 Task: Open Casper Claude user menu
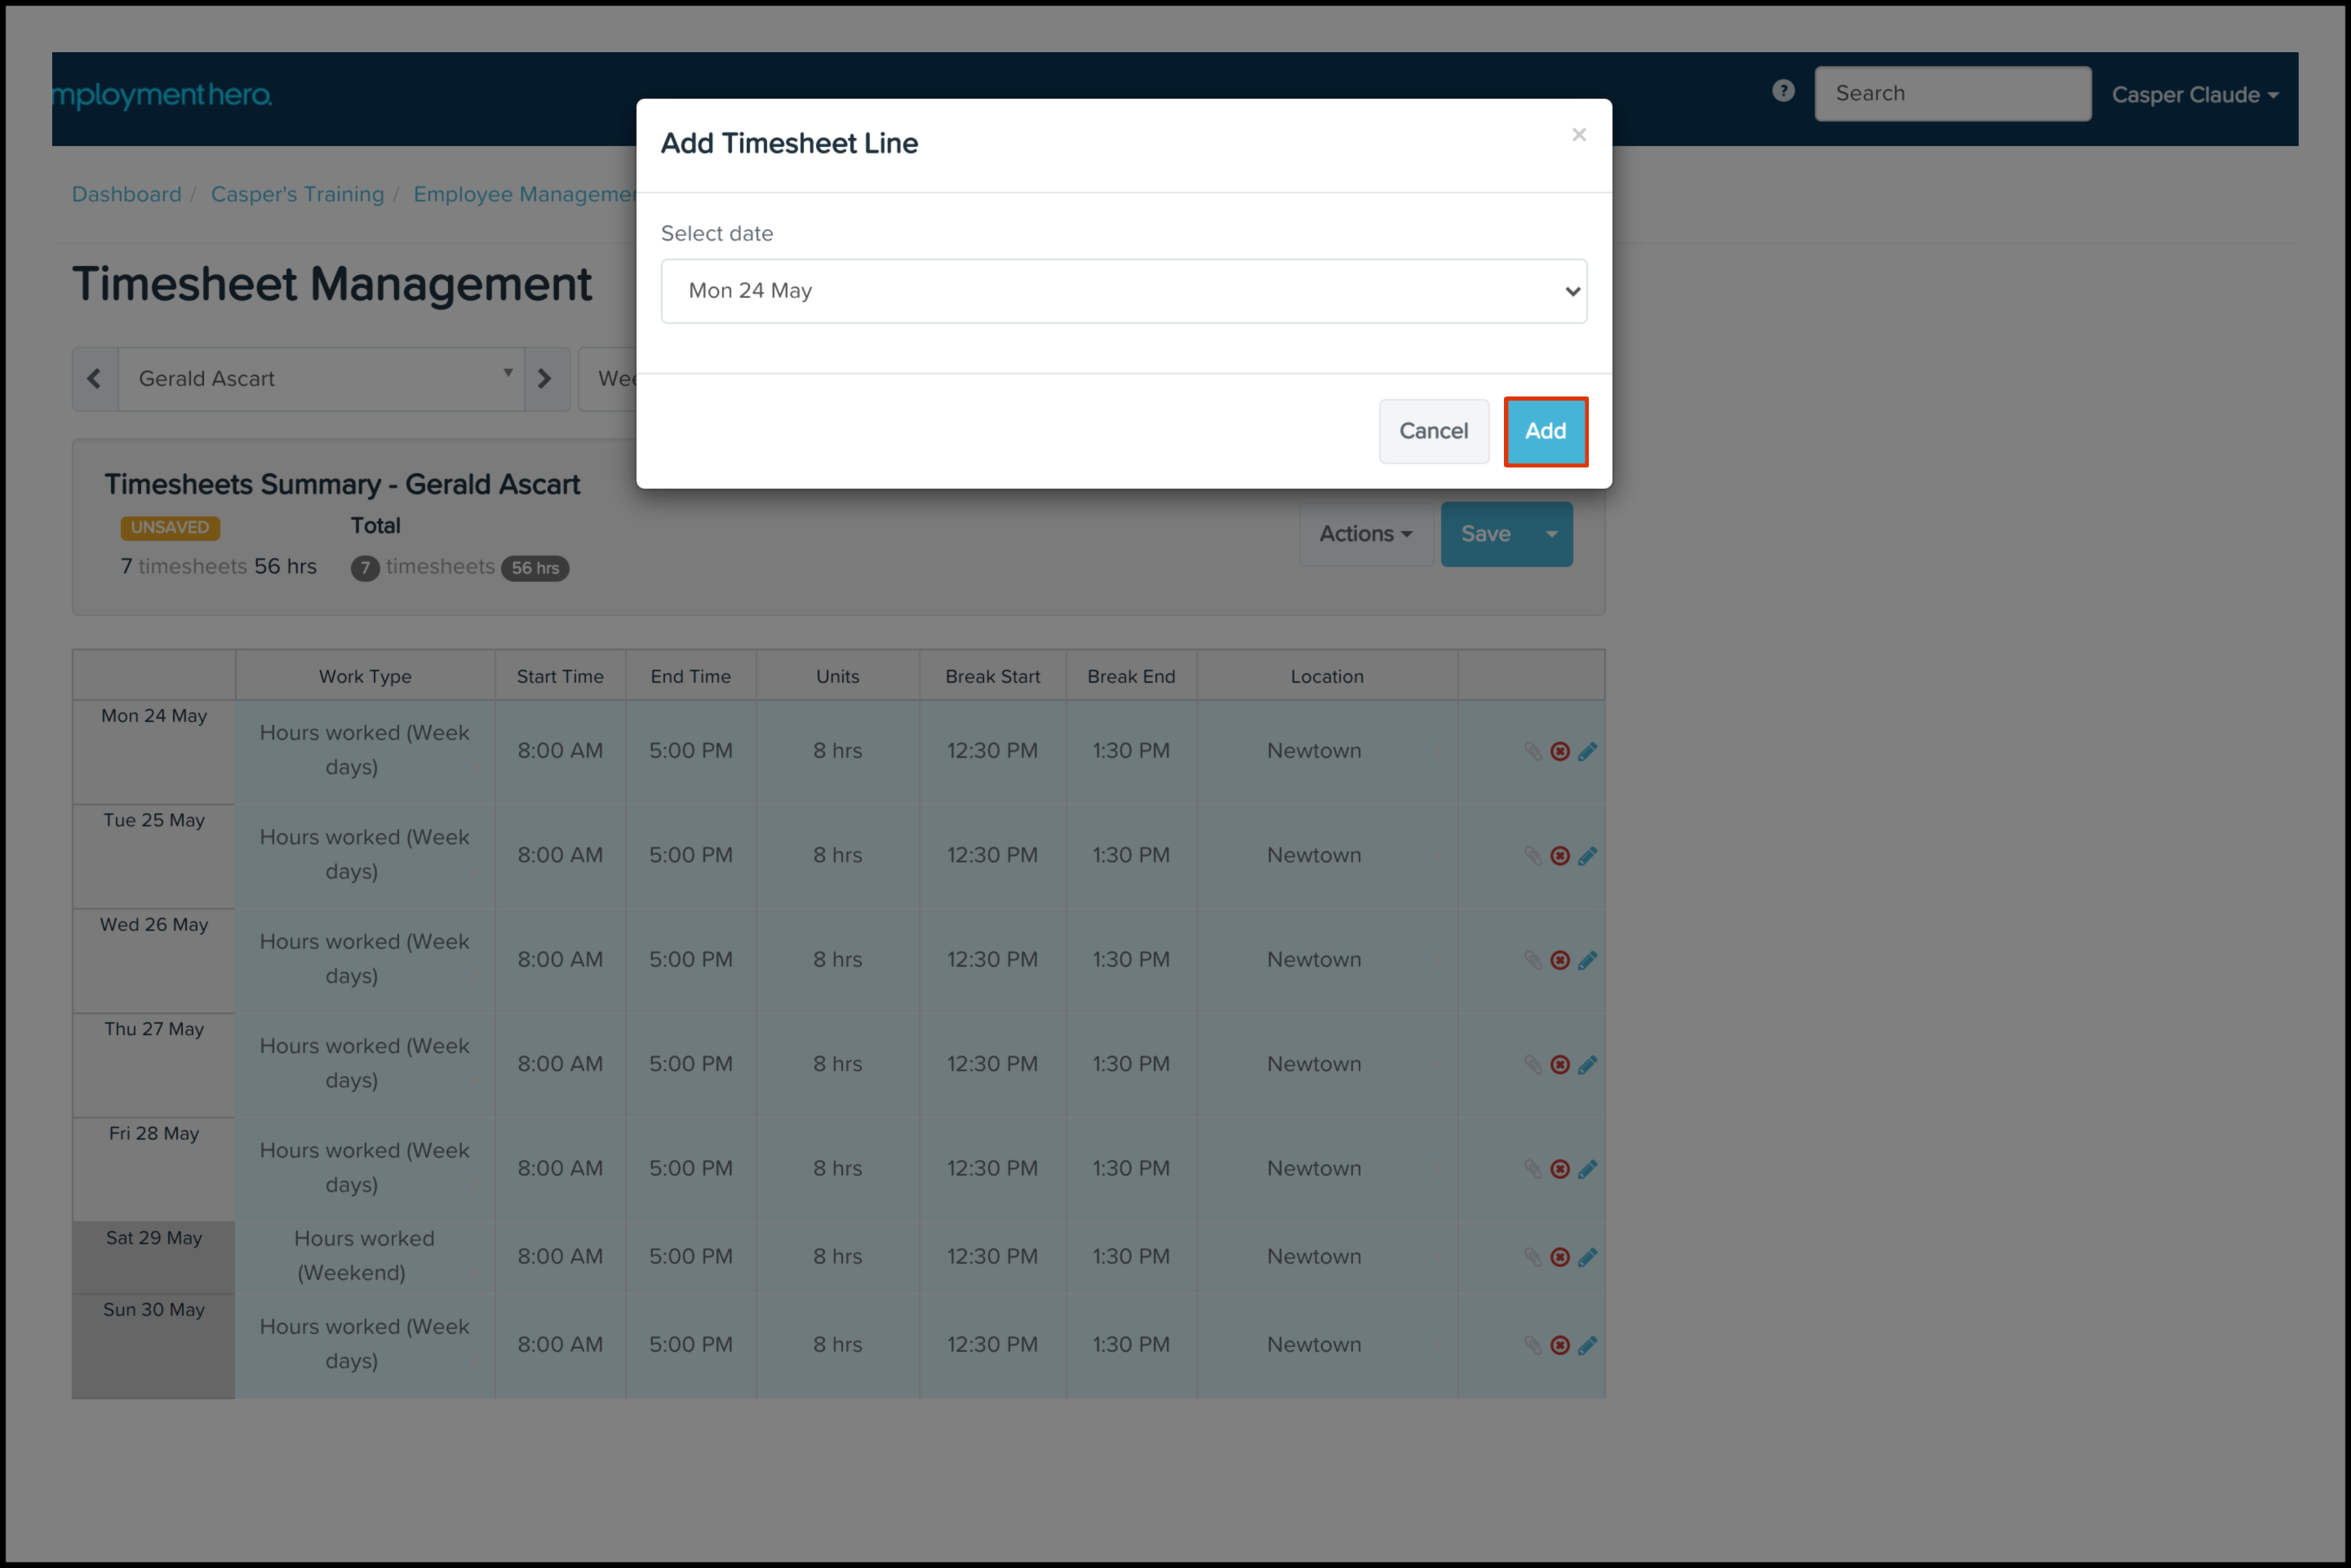click(2194, 95)
